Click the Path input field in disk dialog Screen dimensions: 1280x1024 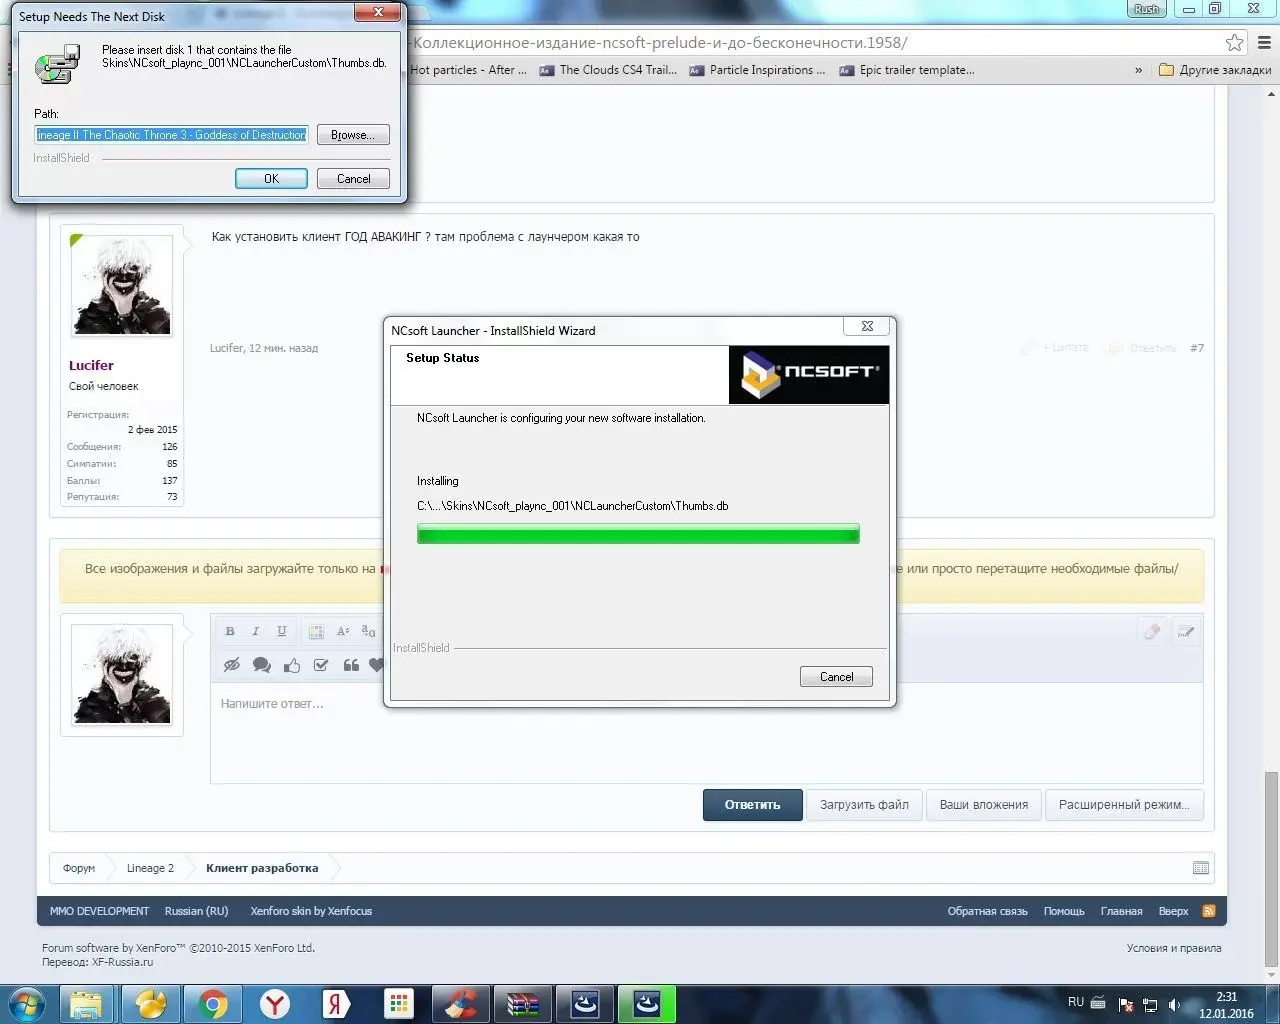(x=171, y=135)
